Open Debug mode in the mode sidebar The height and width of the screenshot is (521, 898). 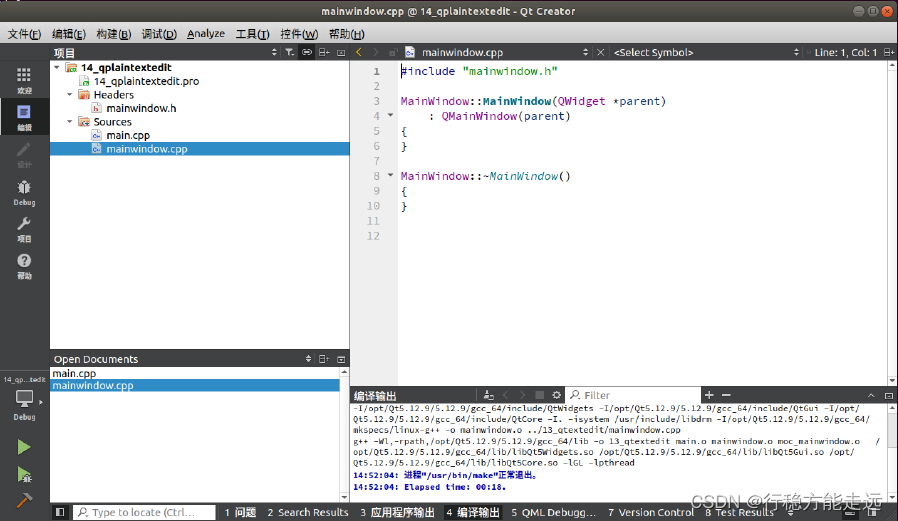pos(24,192)
